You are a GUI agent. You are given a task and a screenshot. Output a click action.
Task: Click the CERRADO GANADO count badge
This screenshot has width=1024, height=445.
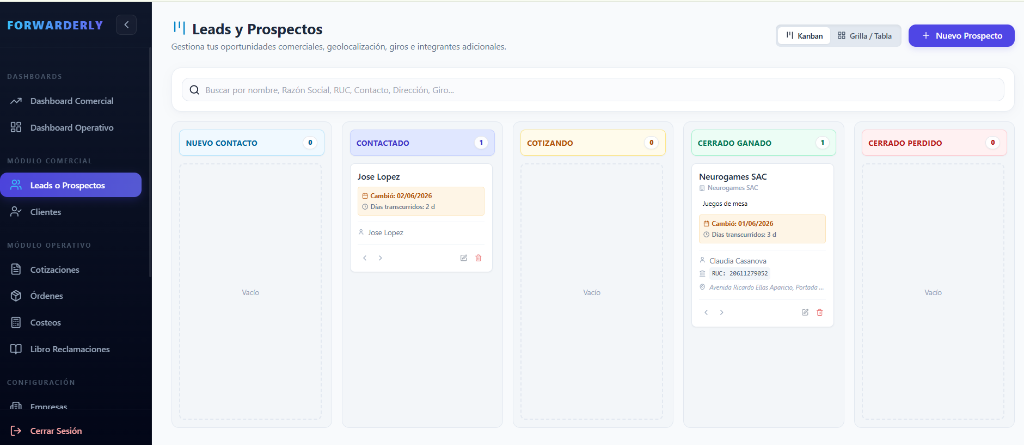click(x=822, y=142)
